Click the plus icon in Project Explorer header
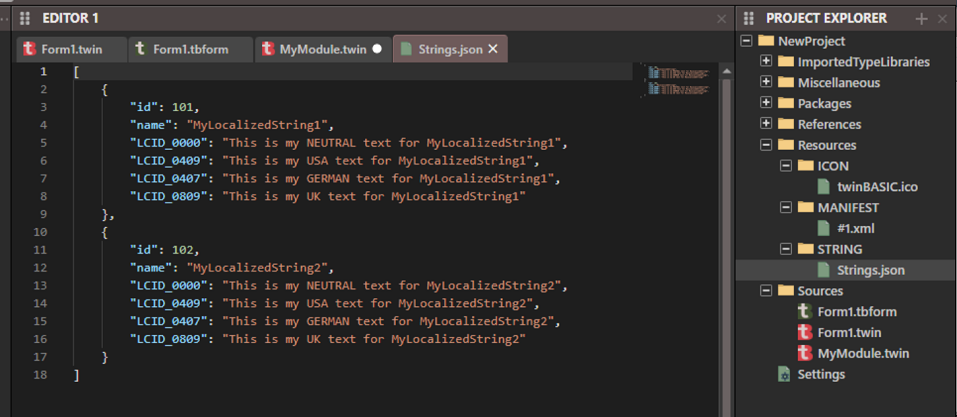Screen dimensions: 957x417 coord(922,18)
